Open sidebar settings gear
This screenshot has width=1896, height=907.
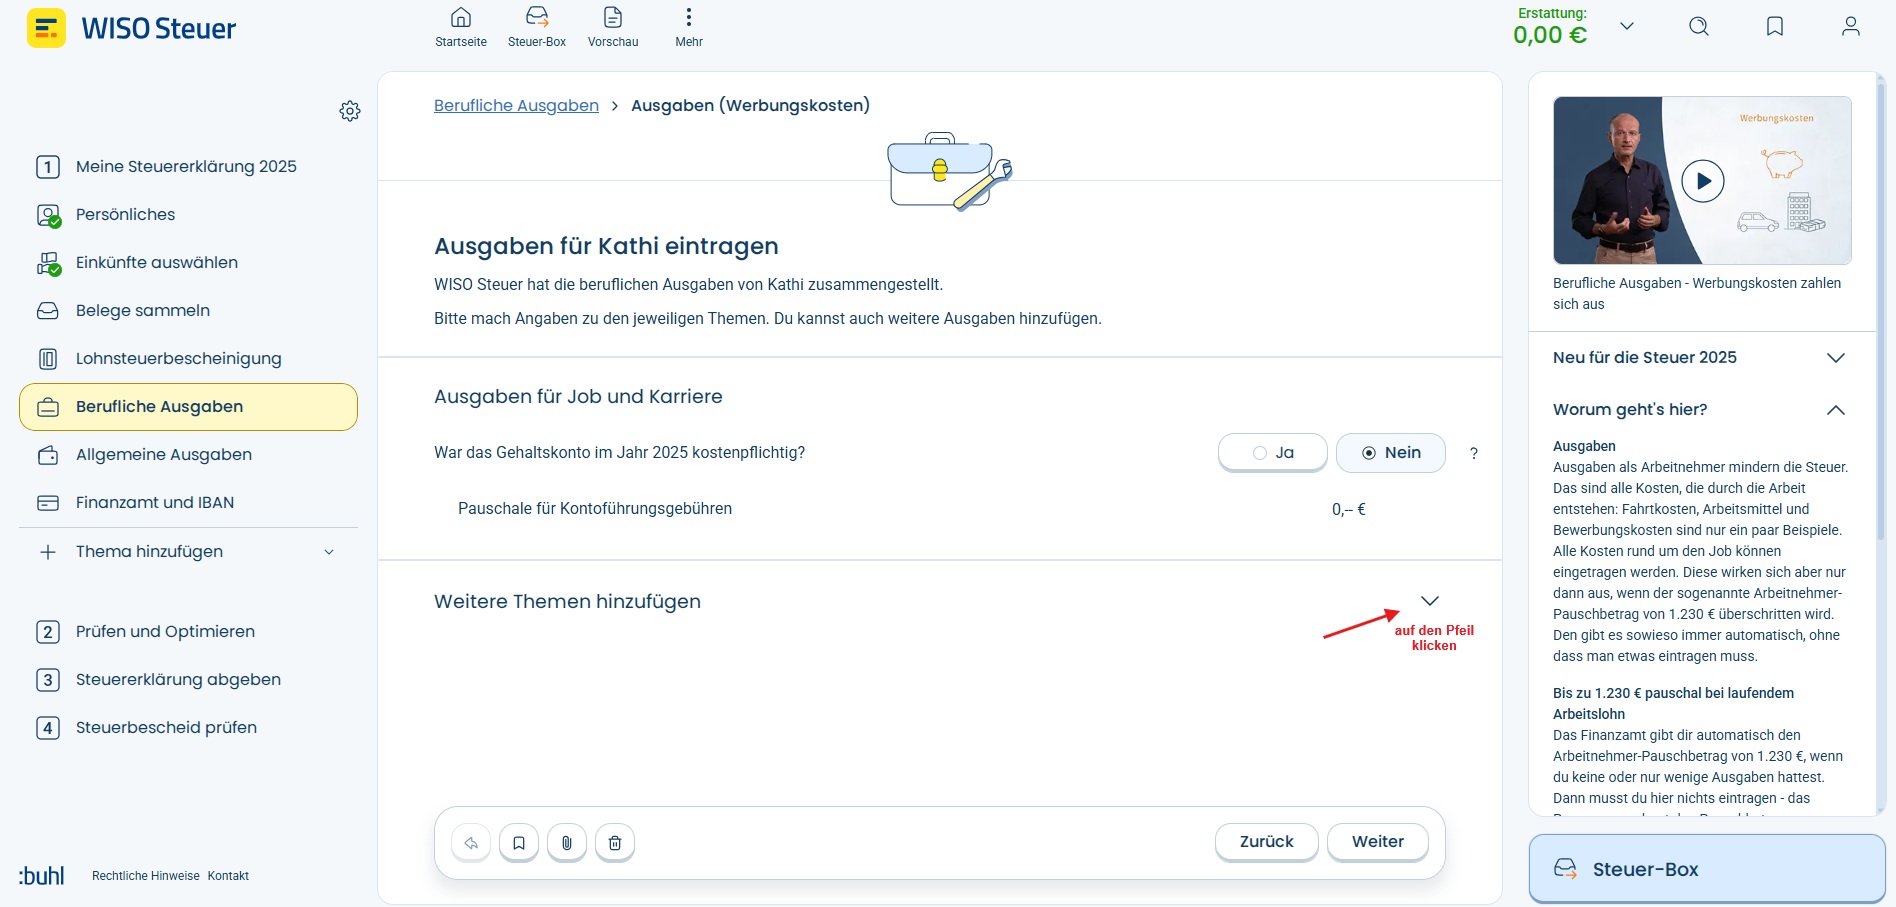[350, 111]
